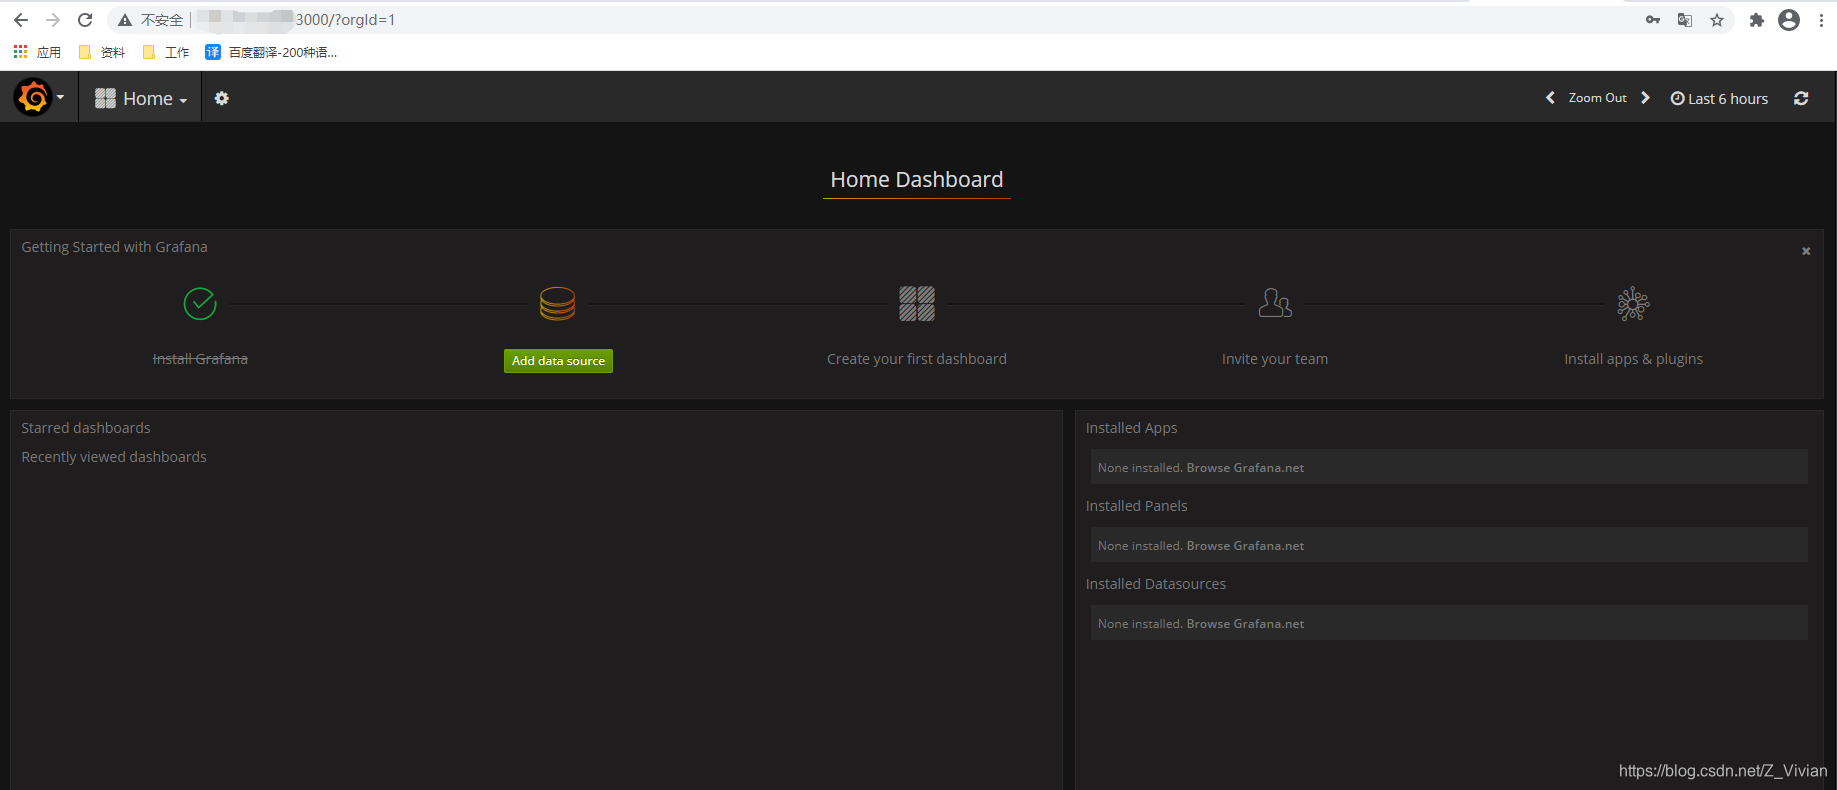Click the crossed-out Install Grafana text
1837x790 pixels.
(x=200, y=359)
